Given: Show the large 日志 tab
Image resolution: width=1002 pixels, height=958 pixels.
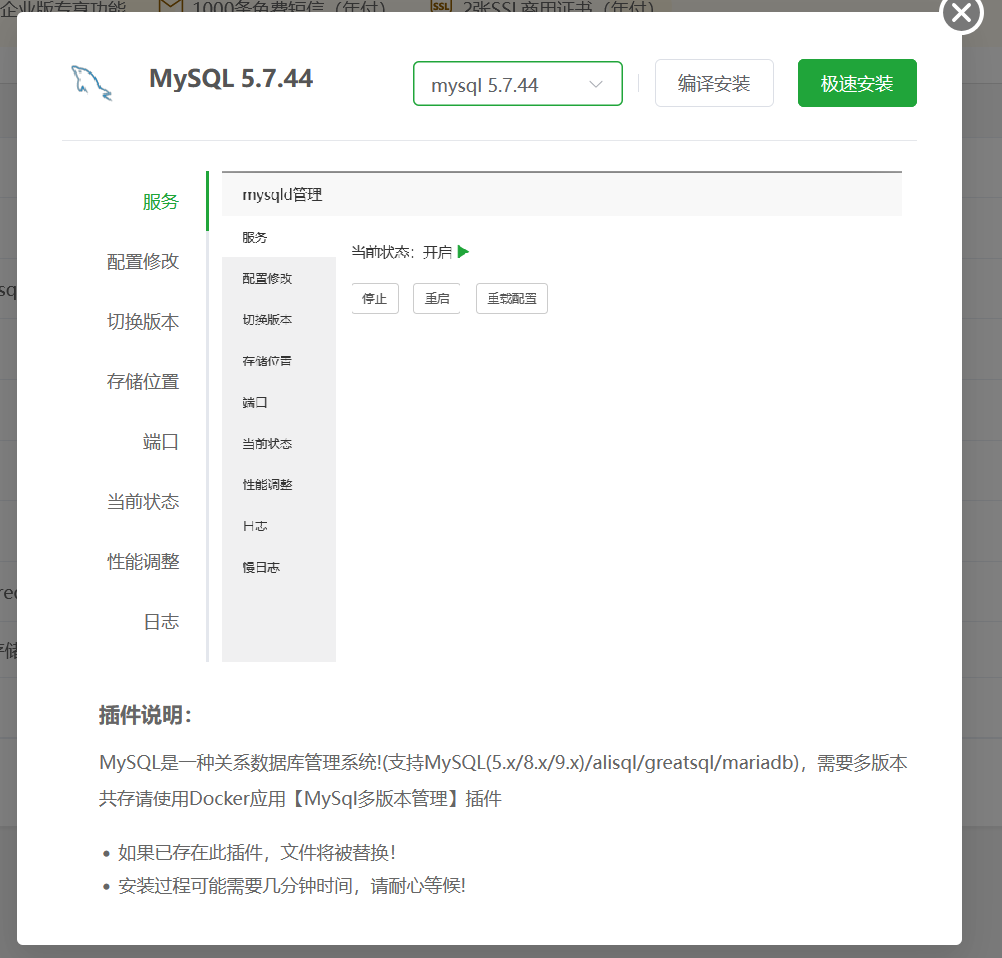Looking at the screenshot, I should coord(160,622).
